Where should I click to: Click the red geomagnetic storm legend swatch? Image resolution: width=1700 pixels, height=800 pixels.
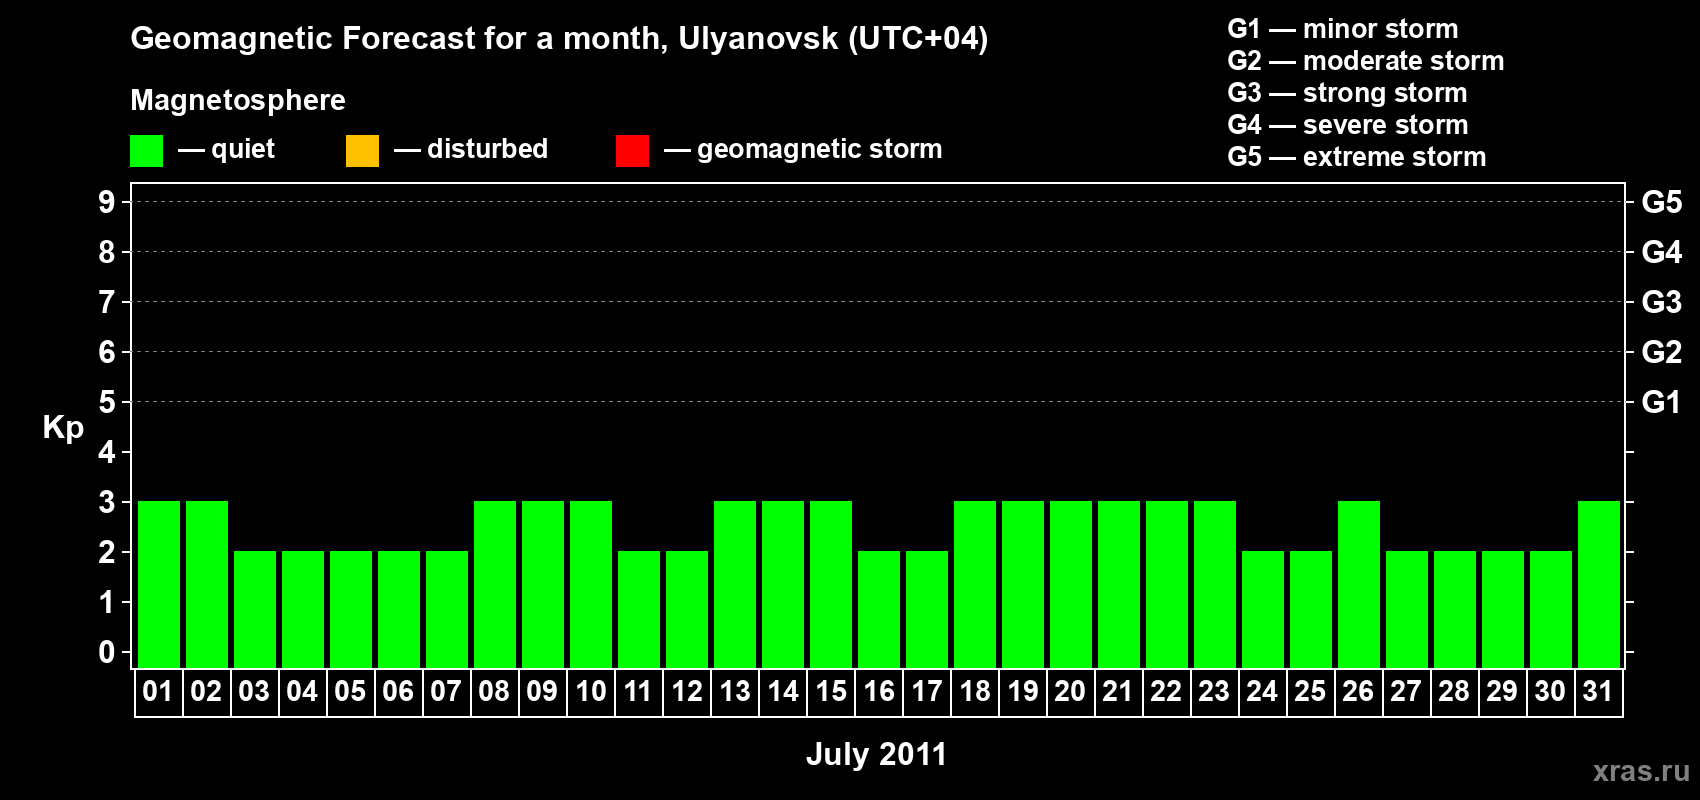(x=632, y=151)
